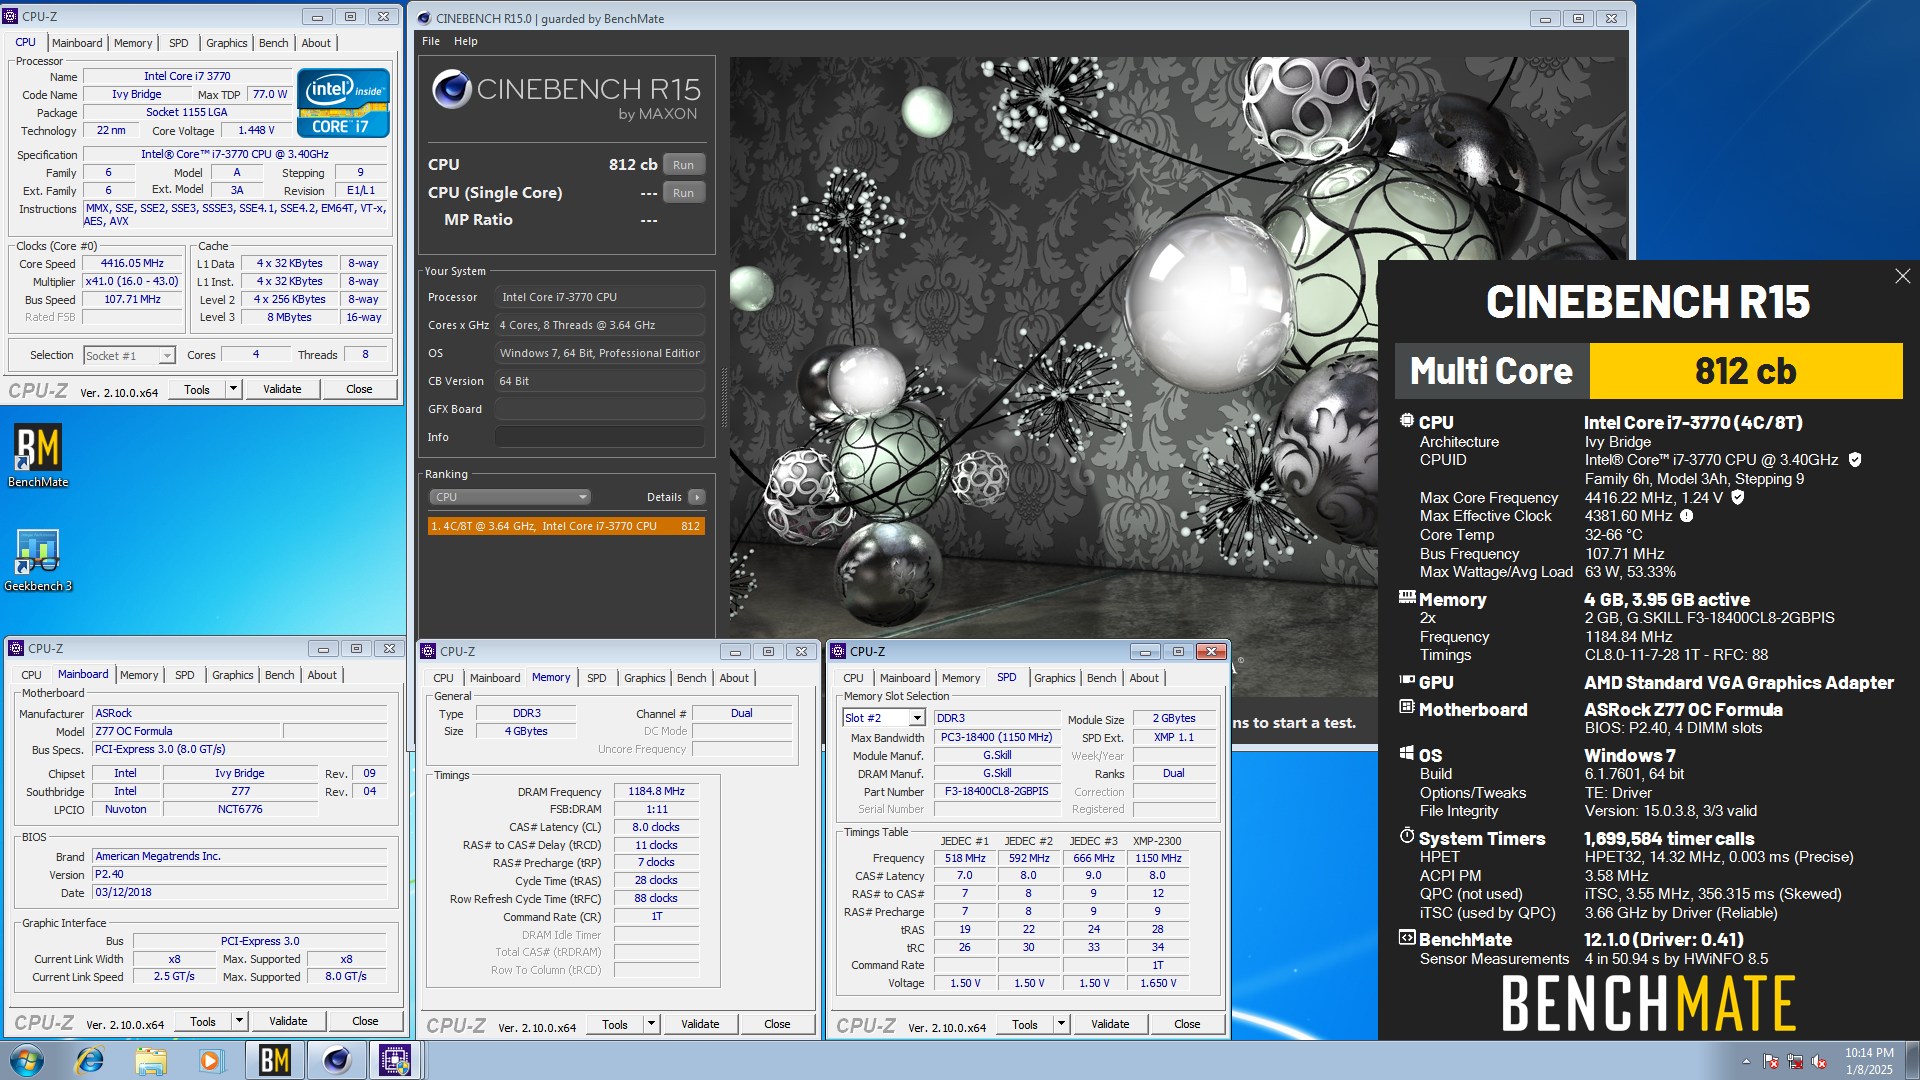Click the taskbar clock showing 10:14 PM
This screenshot has width=1920, height=1080.
[1869, 1061]
